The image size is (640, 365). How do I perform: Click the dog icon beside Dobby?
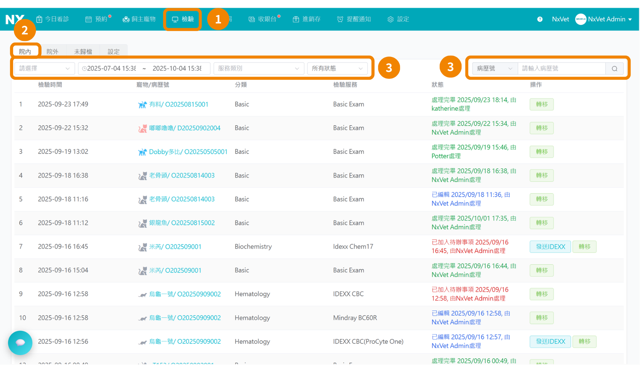tap(142, 152)
